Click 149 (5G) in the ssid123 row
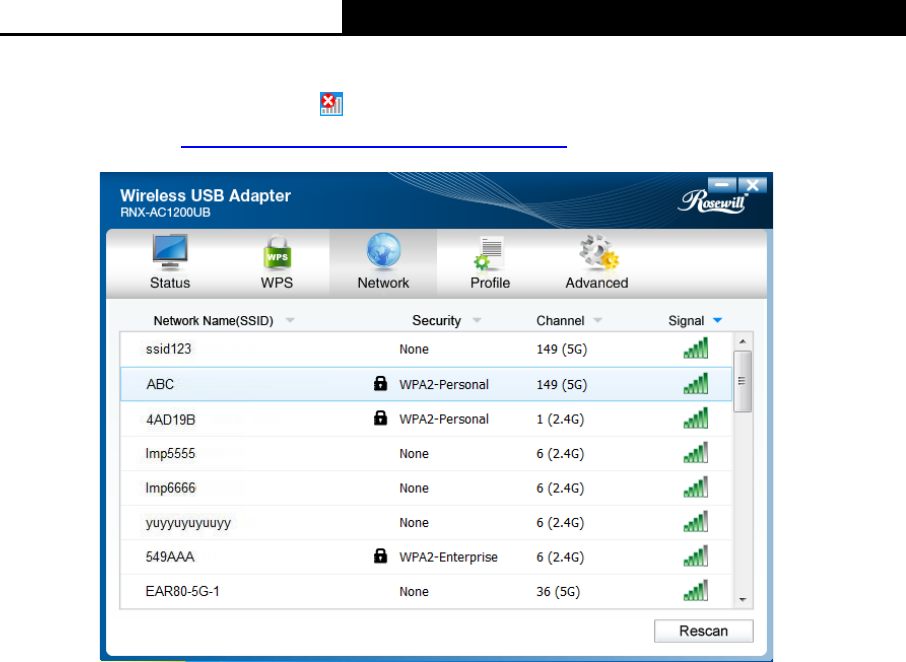The height and width of the screenshot is (662, 906). (x=562, y=349)
